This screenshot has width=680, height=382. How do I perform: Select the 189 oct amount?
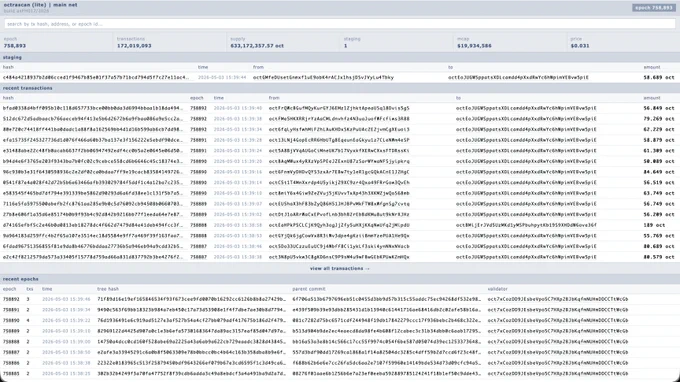tap(654, 225)
